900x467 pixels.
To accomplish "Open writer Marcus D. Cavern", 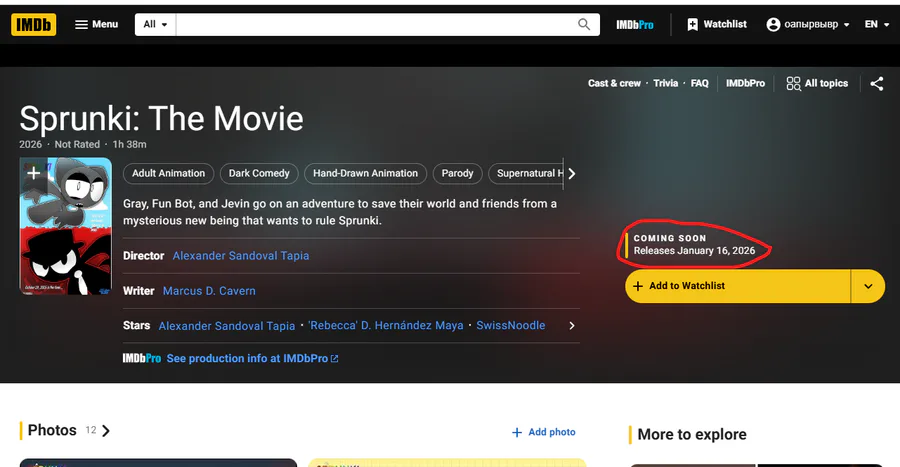I will 209,291.
